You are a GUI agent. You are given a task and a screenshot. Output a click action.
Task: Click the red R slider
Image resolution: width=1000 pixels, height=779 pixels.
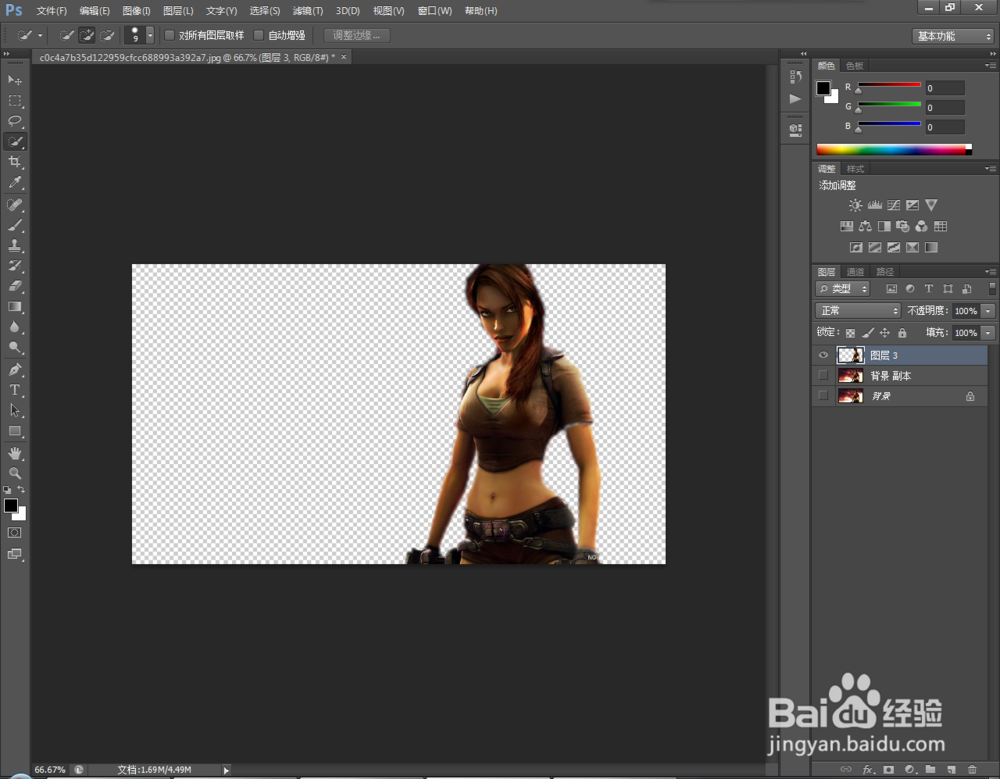pyautogui.click(x=889, y=86)
